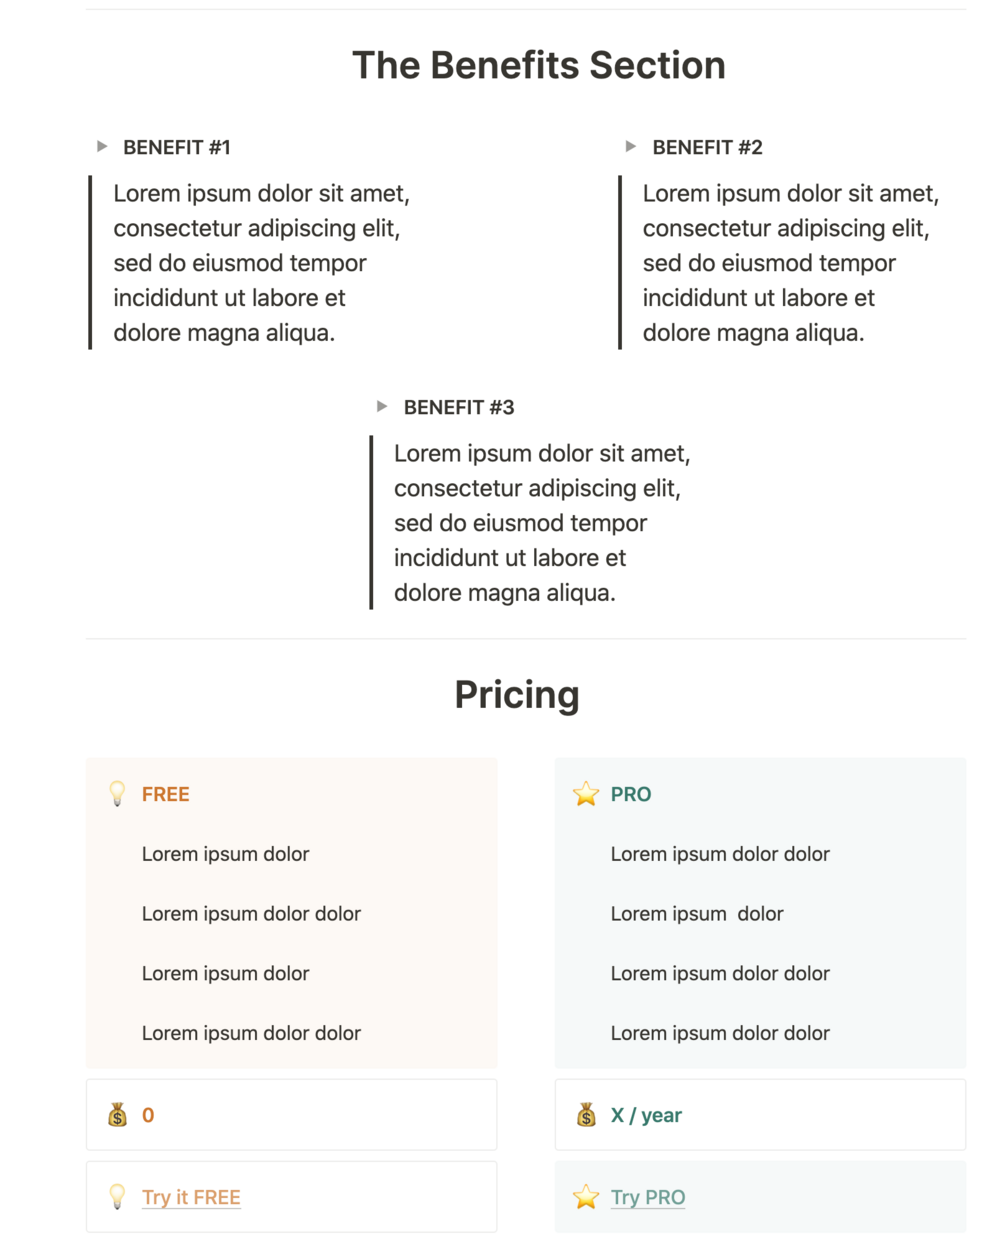Expand the BENEFIT #1 toggle arrow
This screenshot has height=1249, width=1005.
tap(102, 147)
